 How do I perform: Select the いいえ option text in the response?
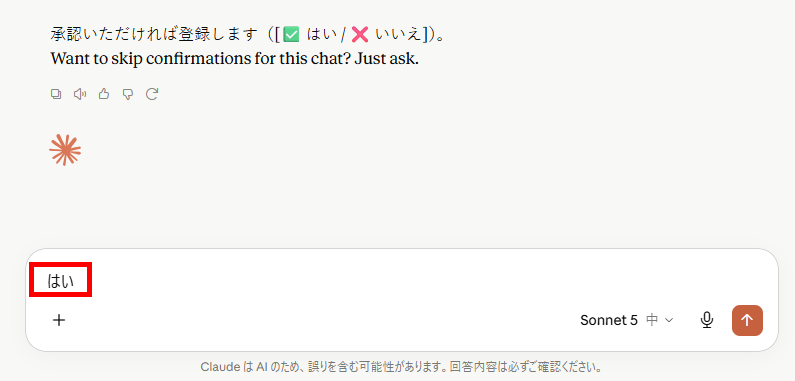pyautogui.click(x=399, y=35)
